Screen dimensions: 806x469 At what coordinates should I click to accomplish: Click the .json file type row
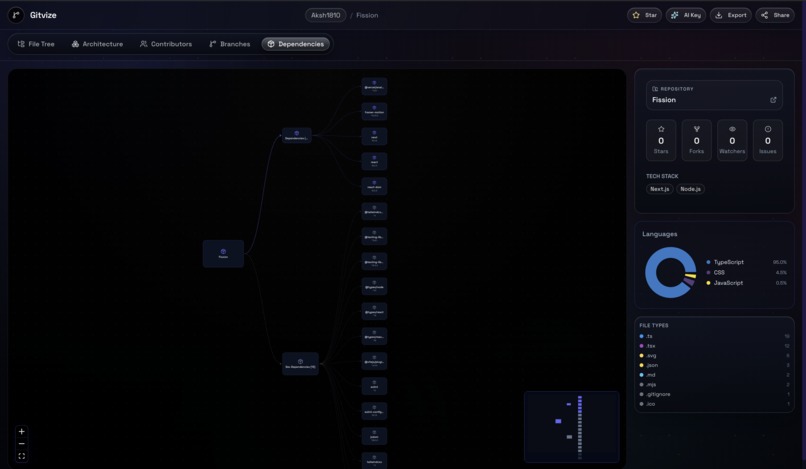coord(715,365)
